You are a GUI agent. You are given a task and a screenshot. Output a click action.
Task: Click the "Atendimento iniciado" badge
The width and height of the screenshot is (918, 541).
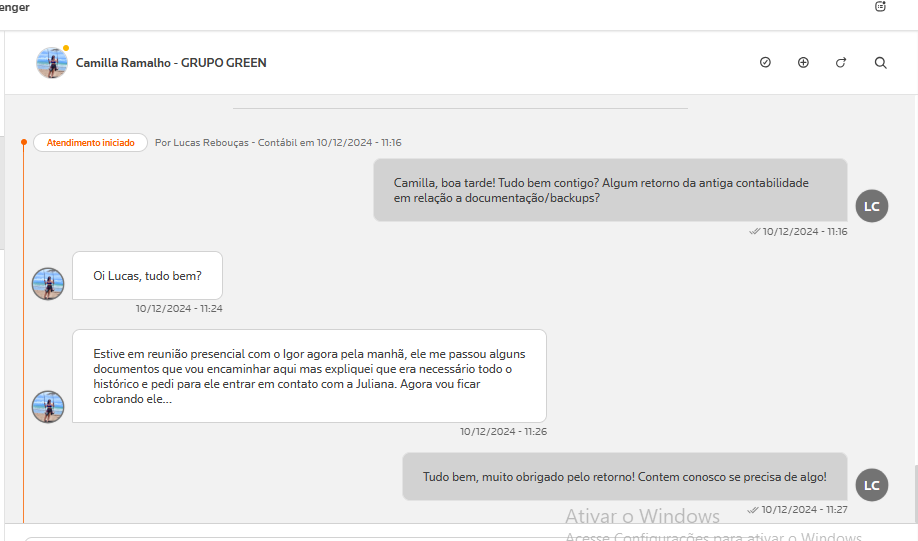[x=91, y=143]
